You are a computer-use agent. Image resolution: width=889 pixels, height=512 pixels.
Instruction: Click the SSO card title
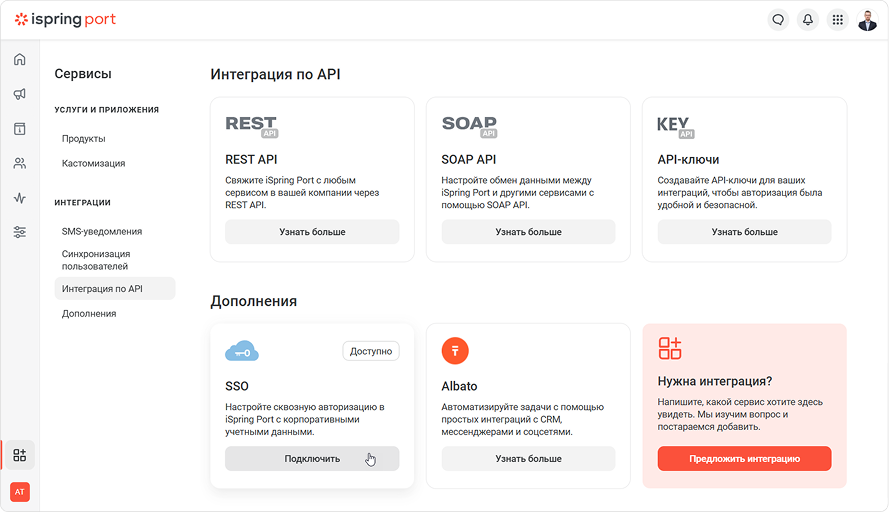[237, 386]
